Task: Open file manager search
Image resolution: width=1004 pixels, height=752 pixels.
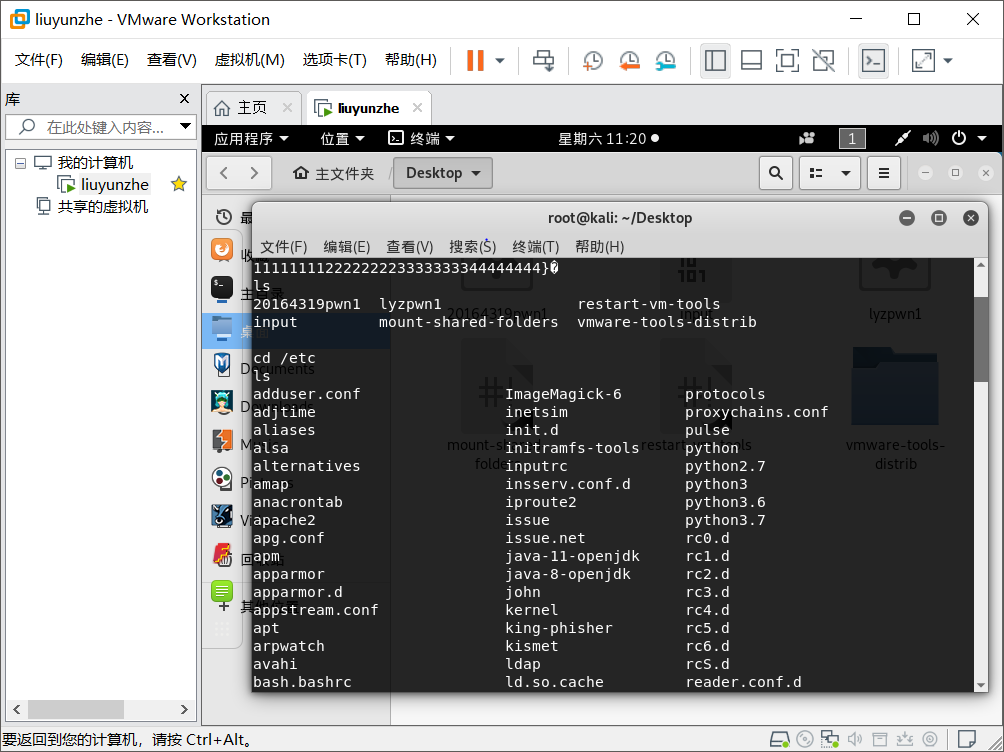Action: 776,173
